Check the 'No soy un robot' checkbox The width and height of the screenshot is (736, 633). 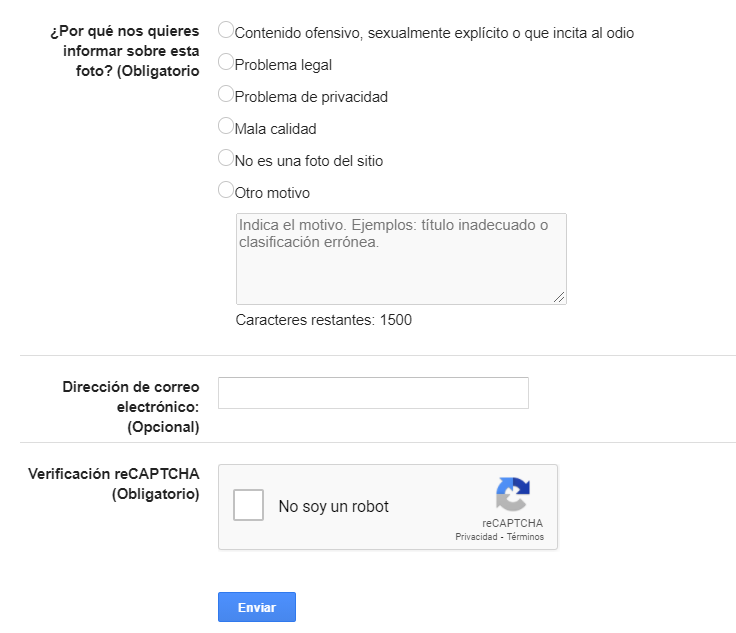pyautogui.click(x=248, y=505)
